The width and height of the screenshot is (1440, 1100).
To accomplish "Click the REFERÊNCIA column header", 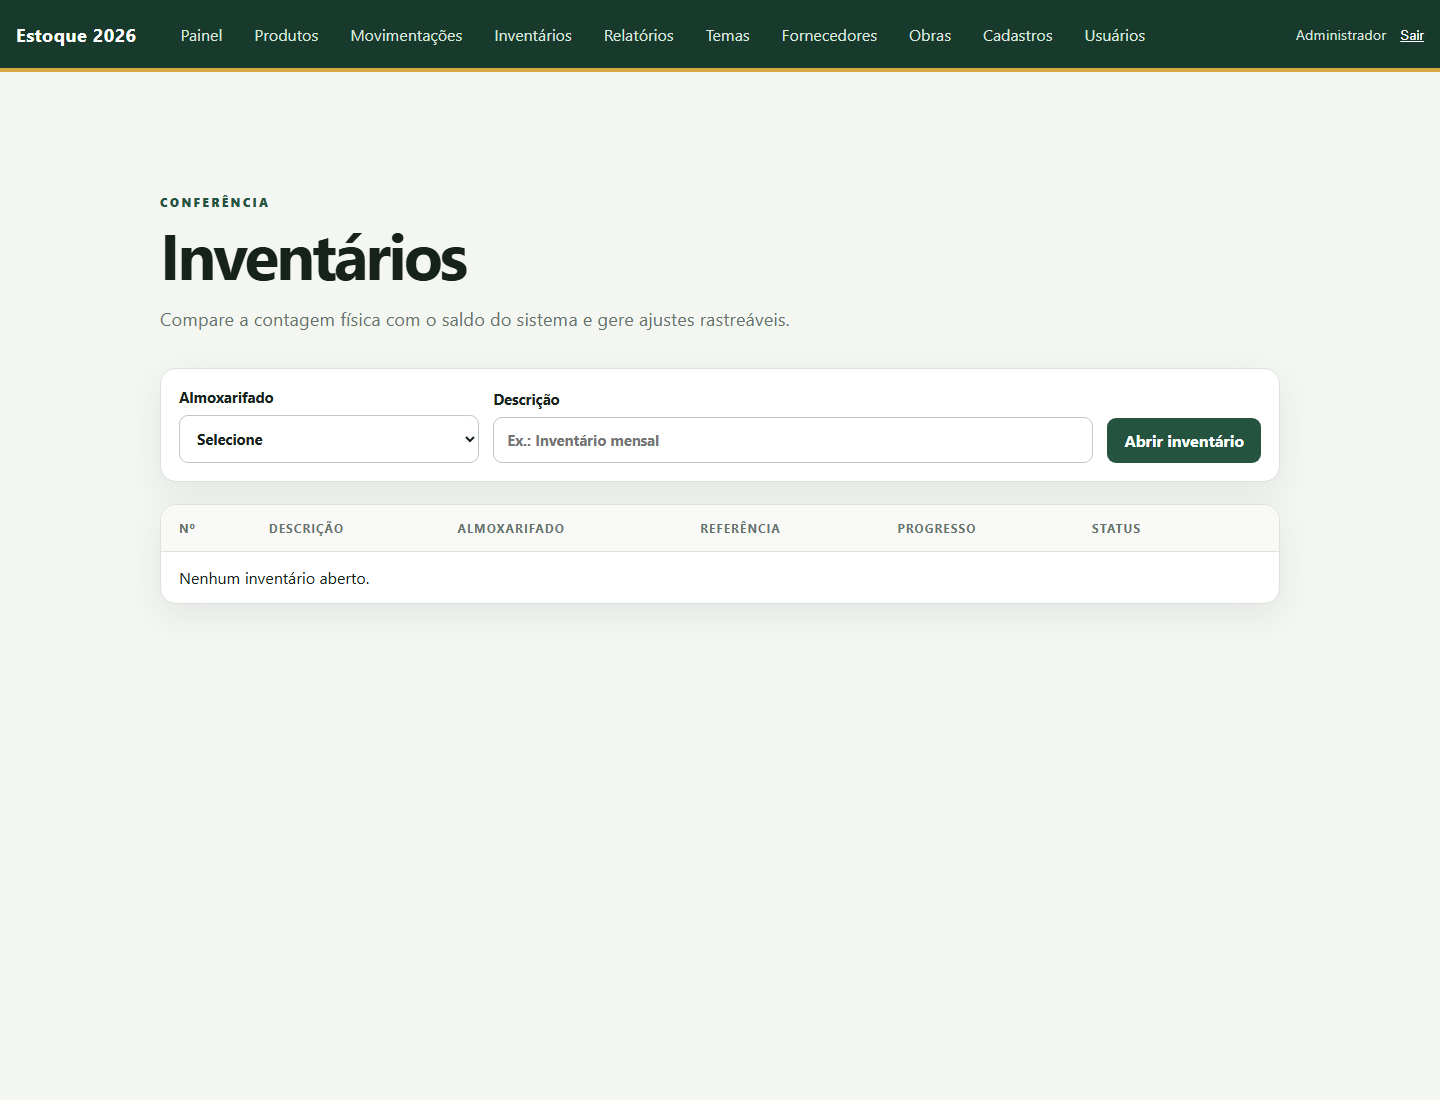I will point(740,528).
